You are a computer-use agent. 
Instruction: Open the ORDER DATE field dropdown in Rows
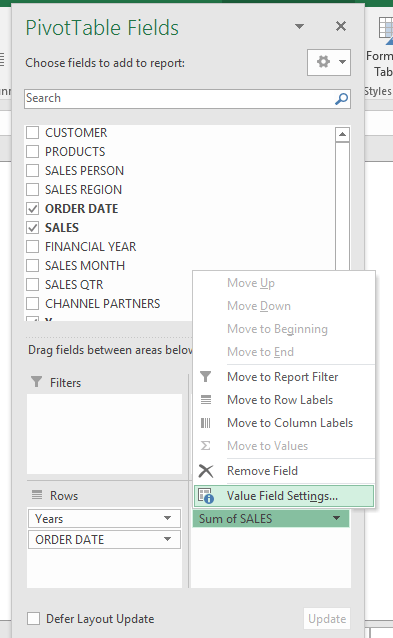167,539
